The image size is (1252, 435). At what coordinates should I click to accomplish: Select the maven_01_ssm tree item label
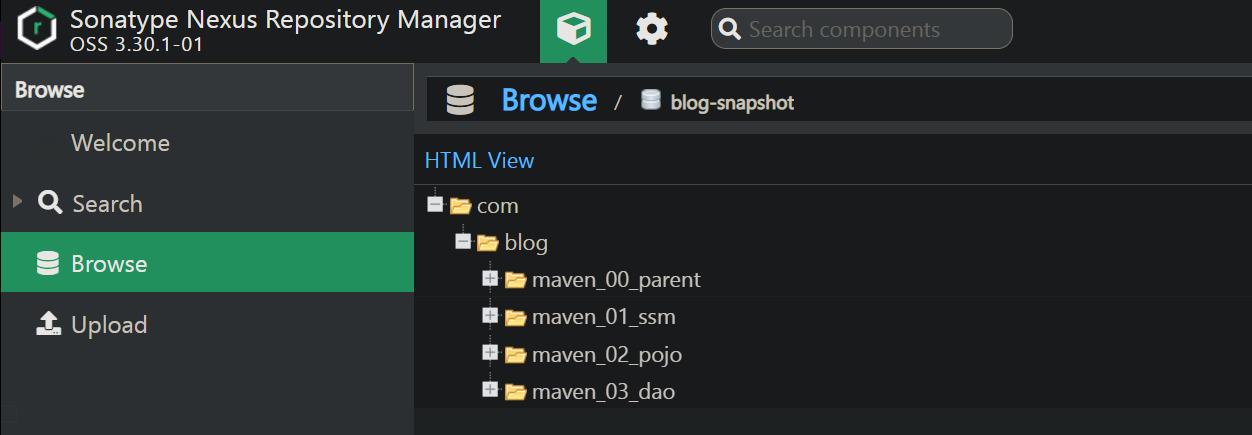click(604, 317)
